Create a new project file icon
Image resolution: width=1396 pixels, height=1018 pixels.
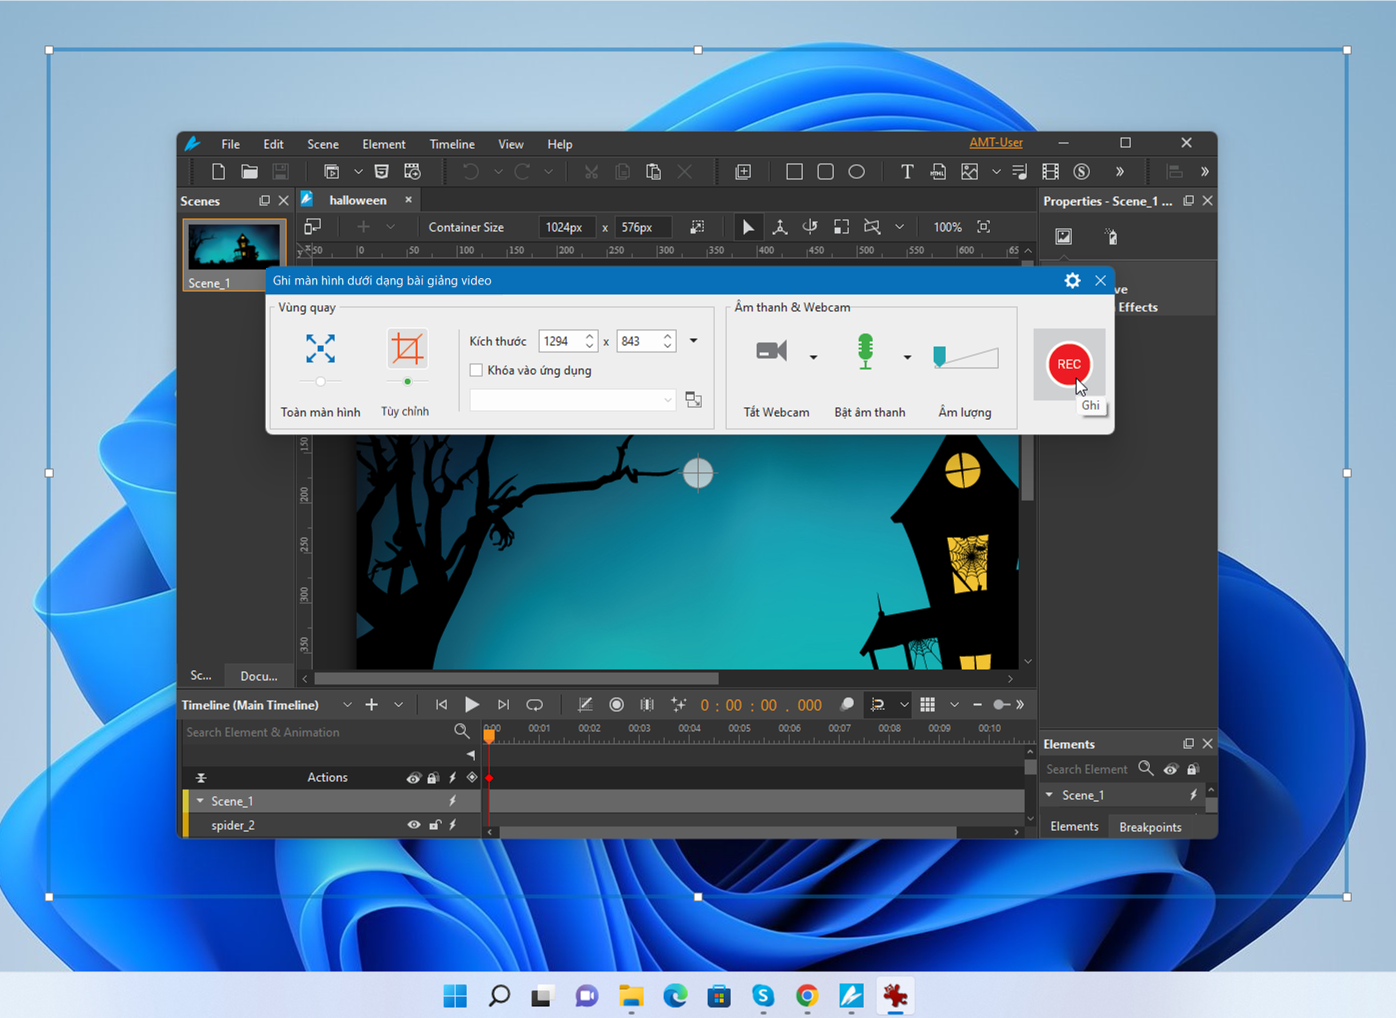pyautogui.click(x=218, y=172)
